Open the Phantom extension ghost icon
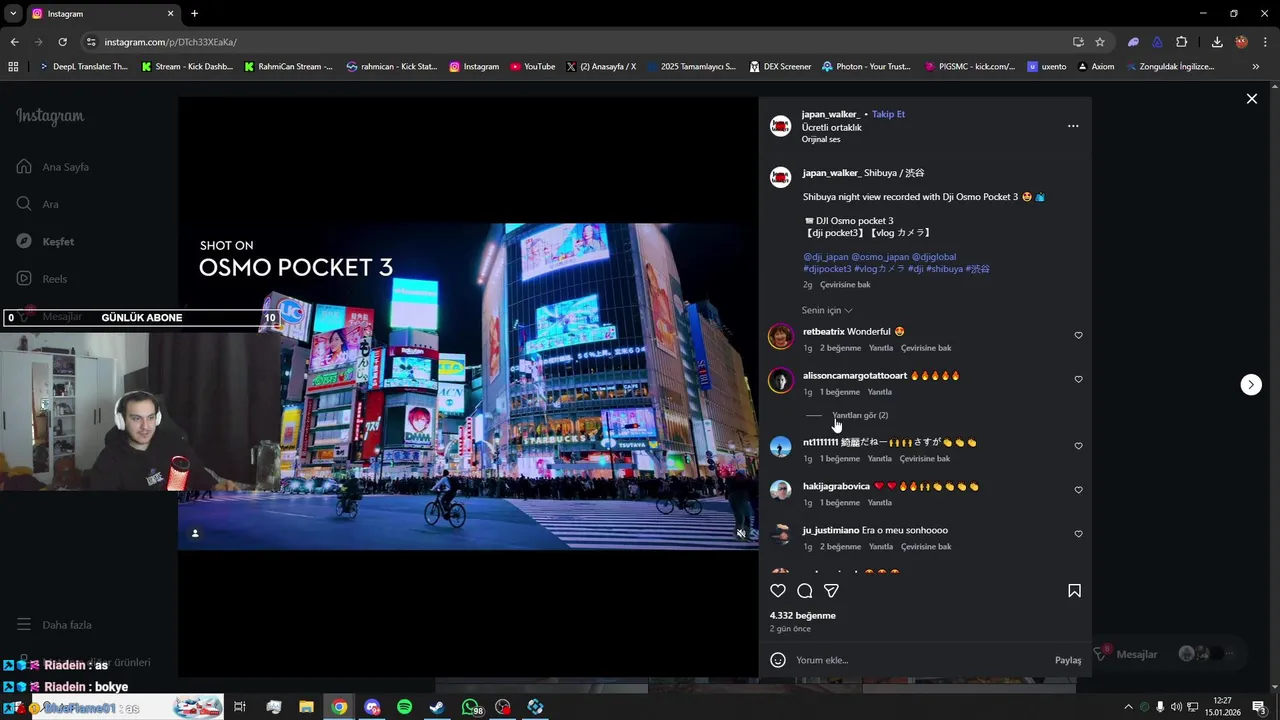1280x720 pixels. point(1133,42)
